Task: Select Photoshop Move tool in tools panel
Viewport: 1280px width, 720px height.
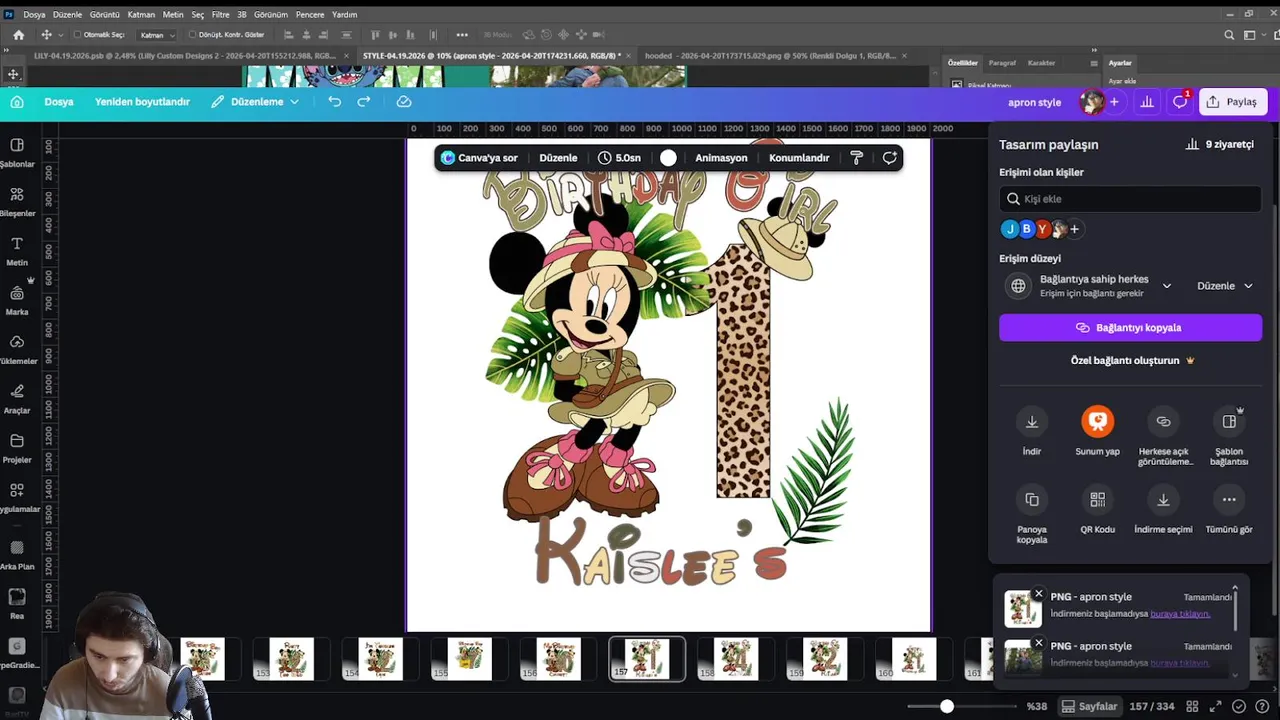Action: tap(13, 74)
